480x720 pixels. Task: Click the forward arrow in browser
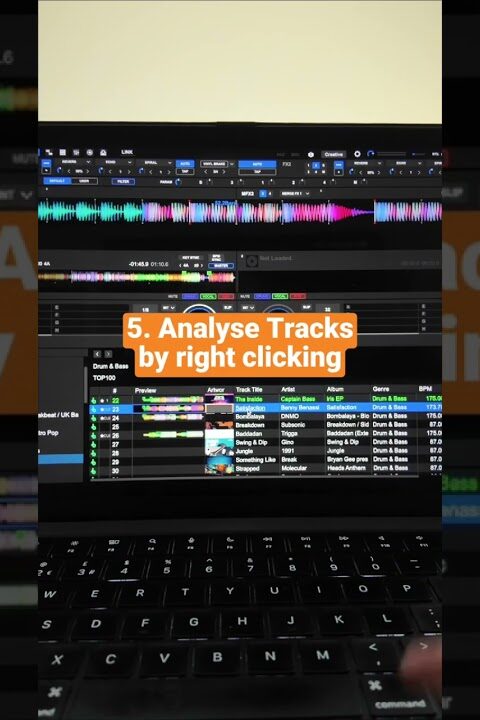[108, 354]
